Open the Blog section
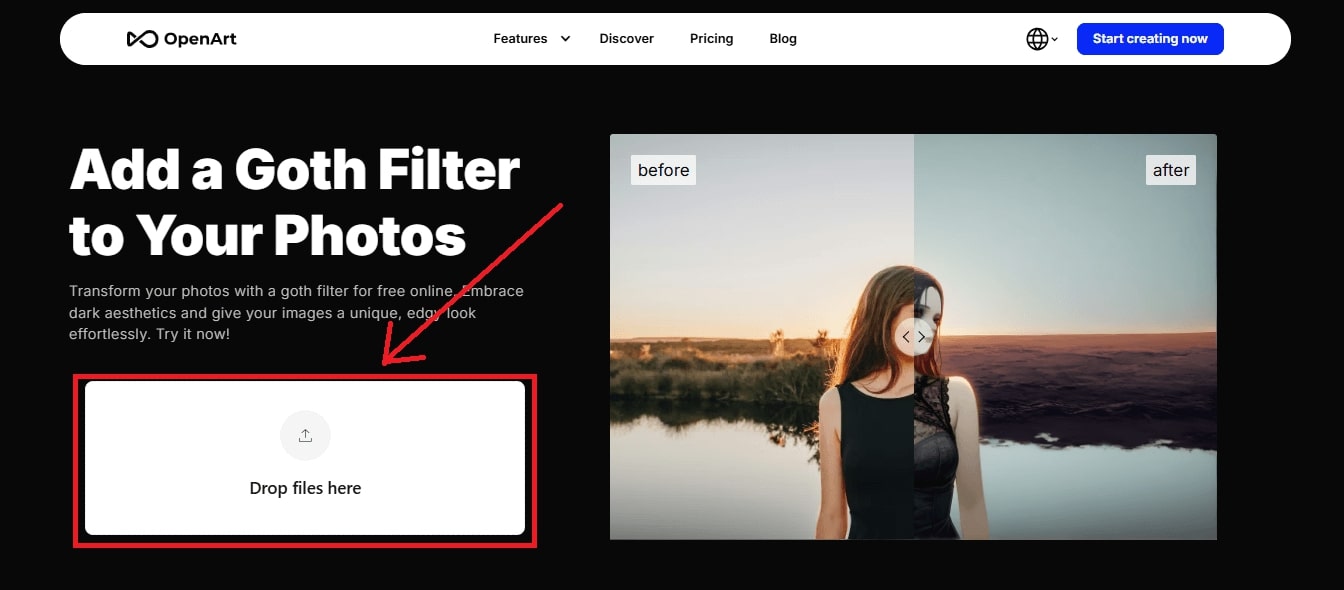This screenshot has width=1344, height=590. [x=783, y=38]
